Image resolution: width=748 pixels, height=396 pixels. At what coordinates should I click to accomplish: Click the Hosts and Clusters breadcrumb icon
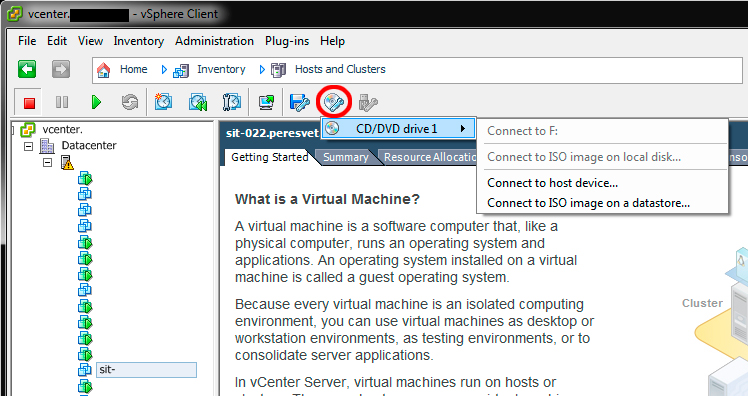tap(279, 70)
